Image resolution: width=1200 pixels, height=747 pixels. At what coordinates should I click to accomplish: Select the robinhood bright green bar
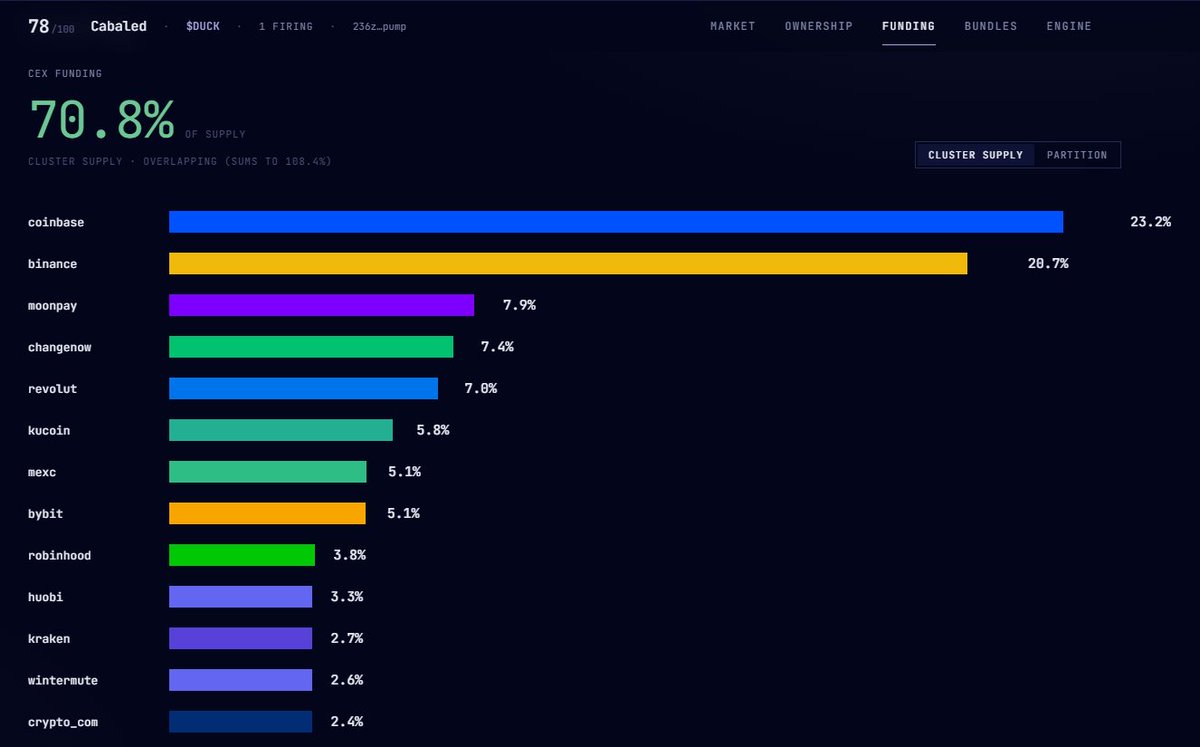(242, 555)
